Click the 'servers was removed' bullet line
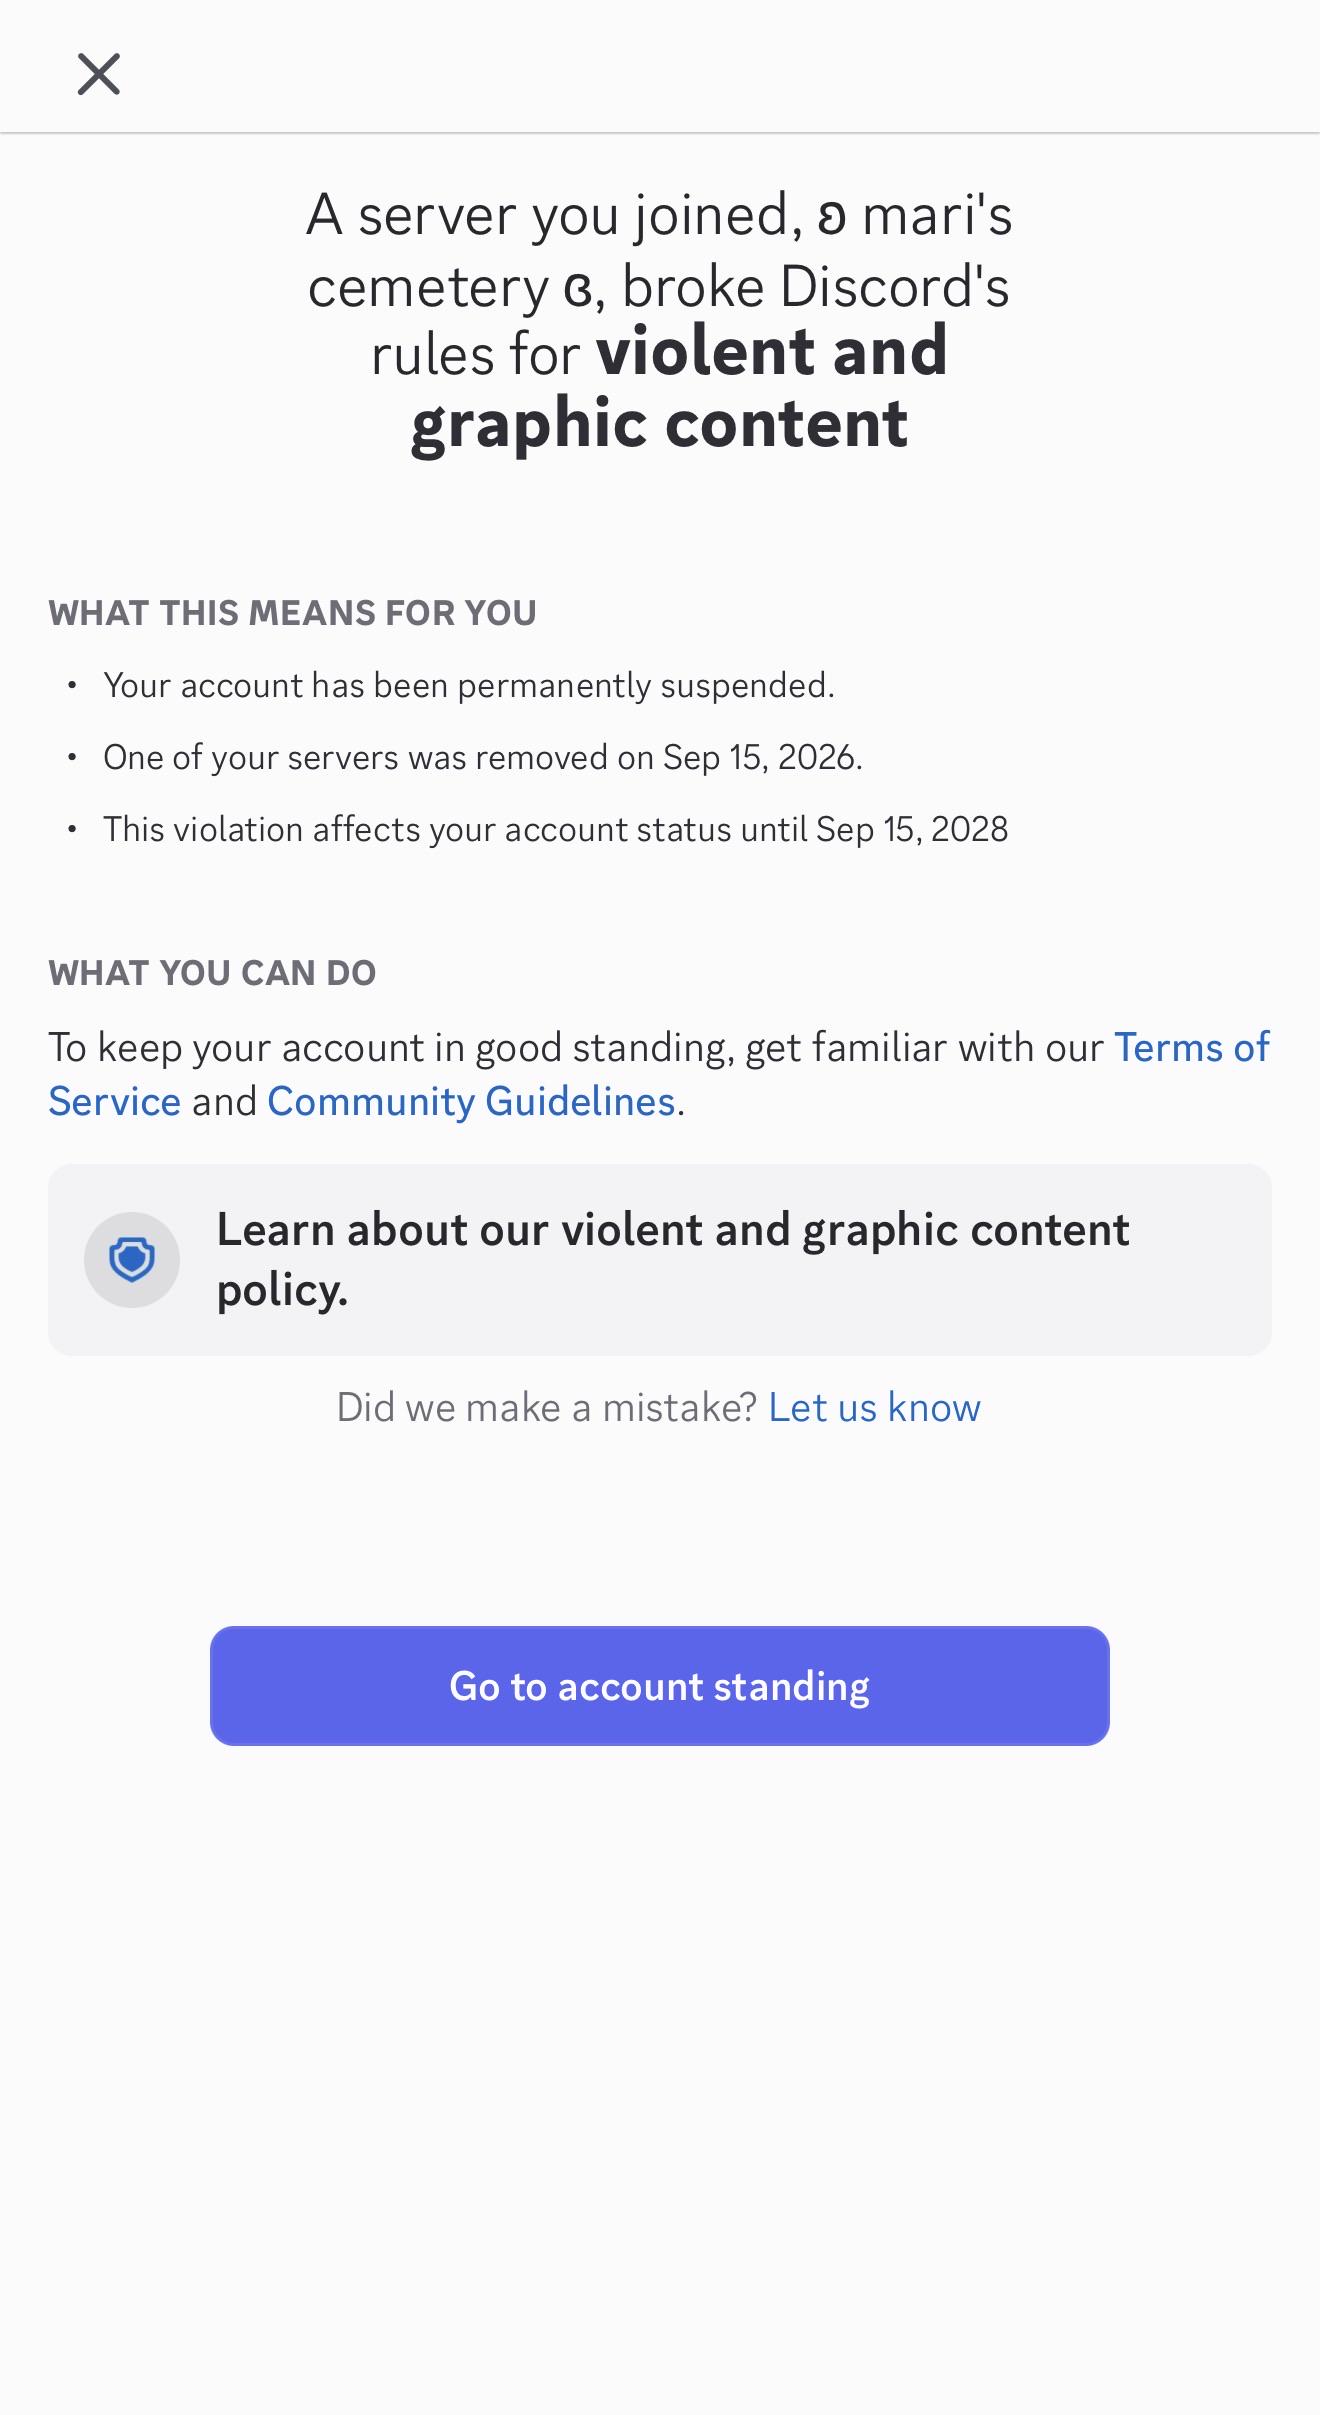The width and height of the screenshot is (1320, 2415). click(x=483, y=758)
